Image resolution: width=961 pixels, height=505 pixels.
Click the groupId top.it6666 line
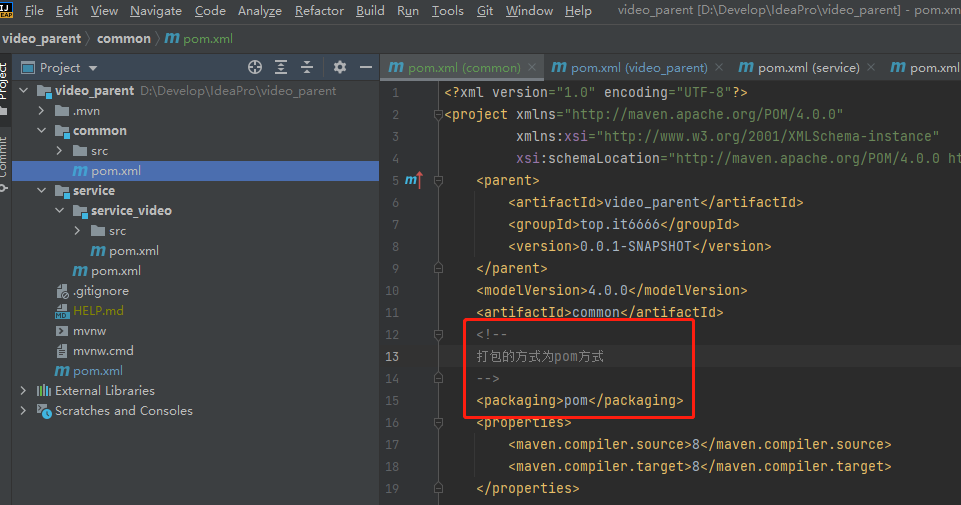623,224
